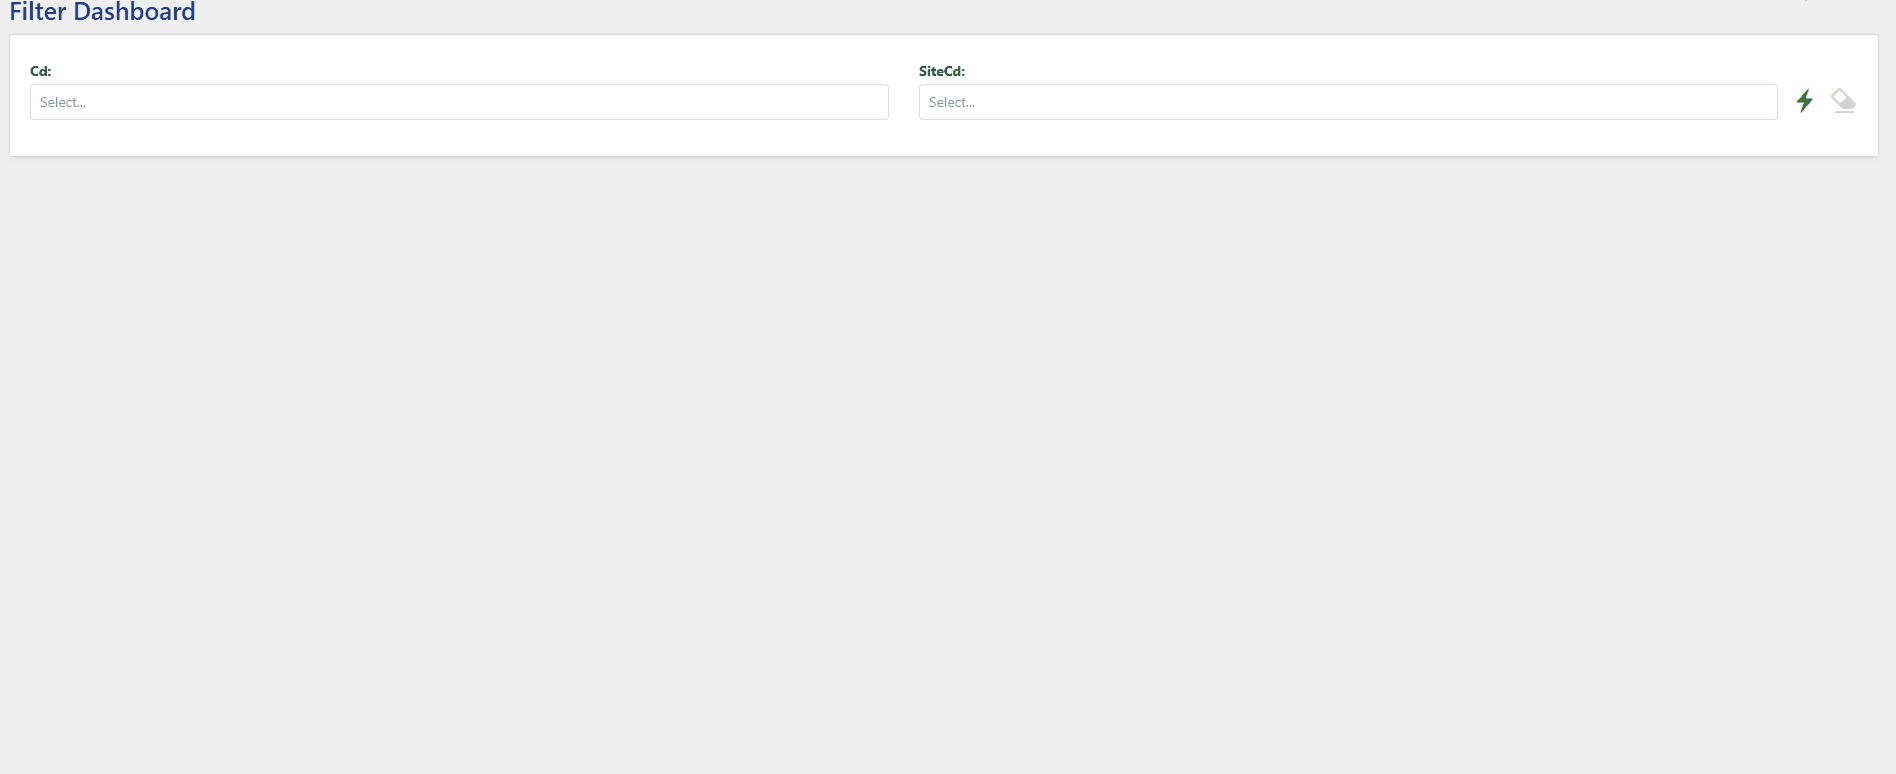
Task: Reset filters using the eraser icon
Action: coord(1843,101)
